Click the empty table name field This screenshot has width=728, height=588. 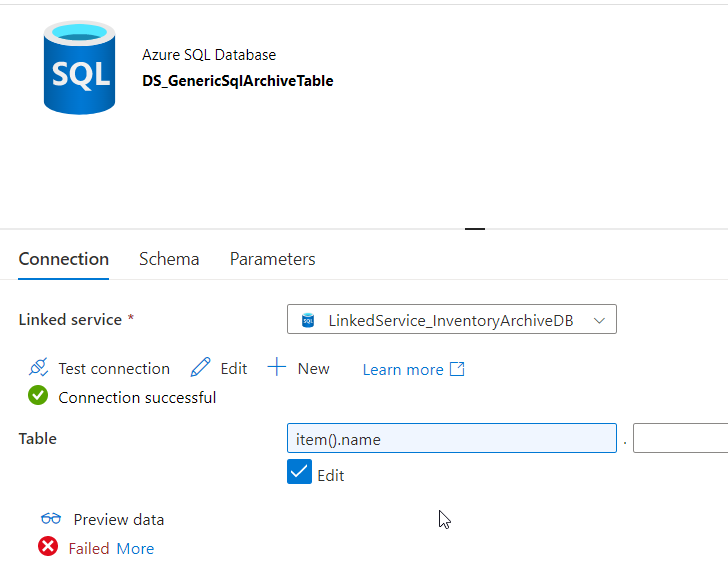[x=680, y=438]
